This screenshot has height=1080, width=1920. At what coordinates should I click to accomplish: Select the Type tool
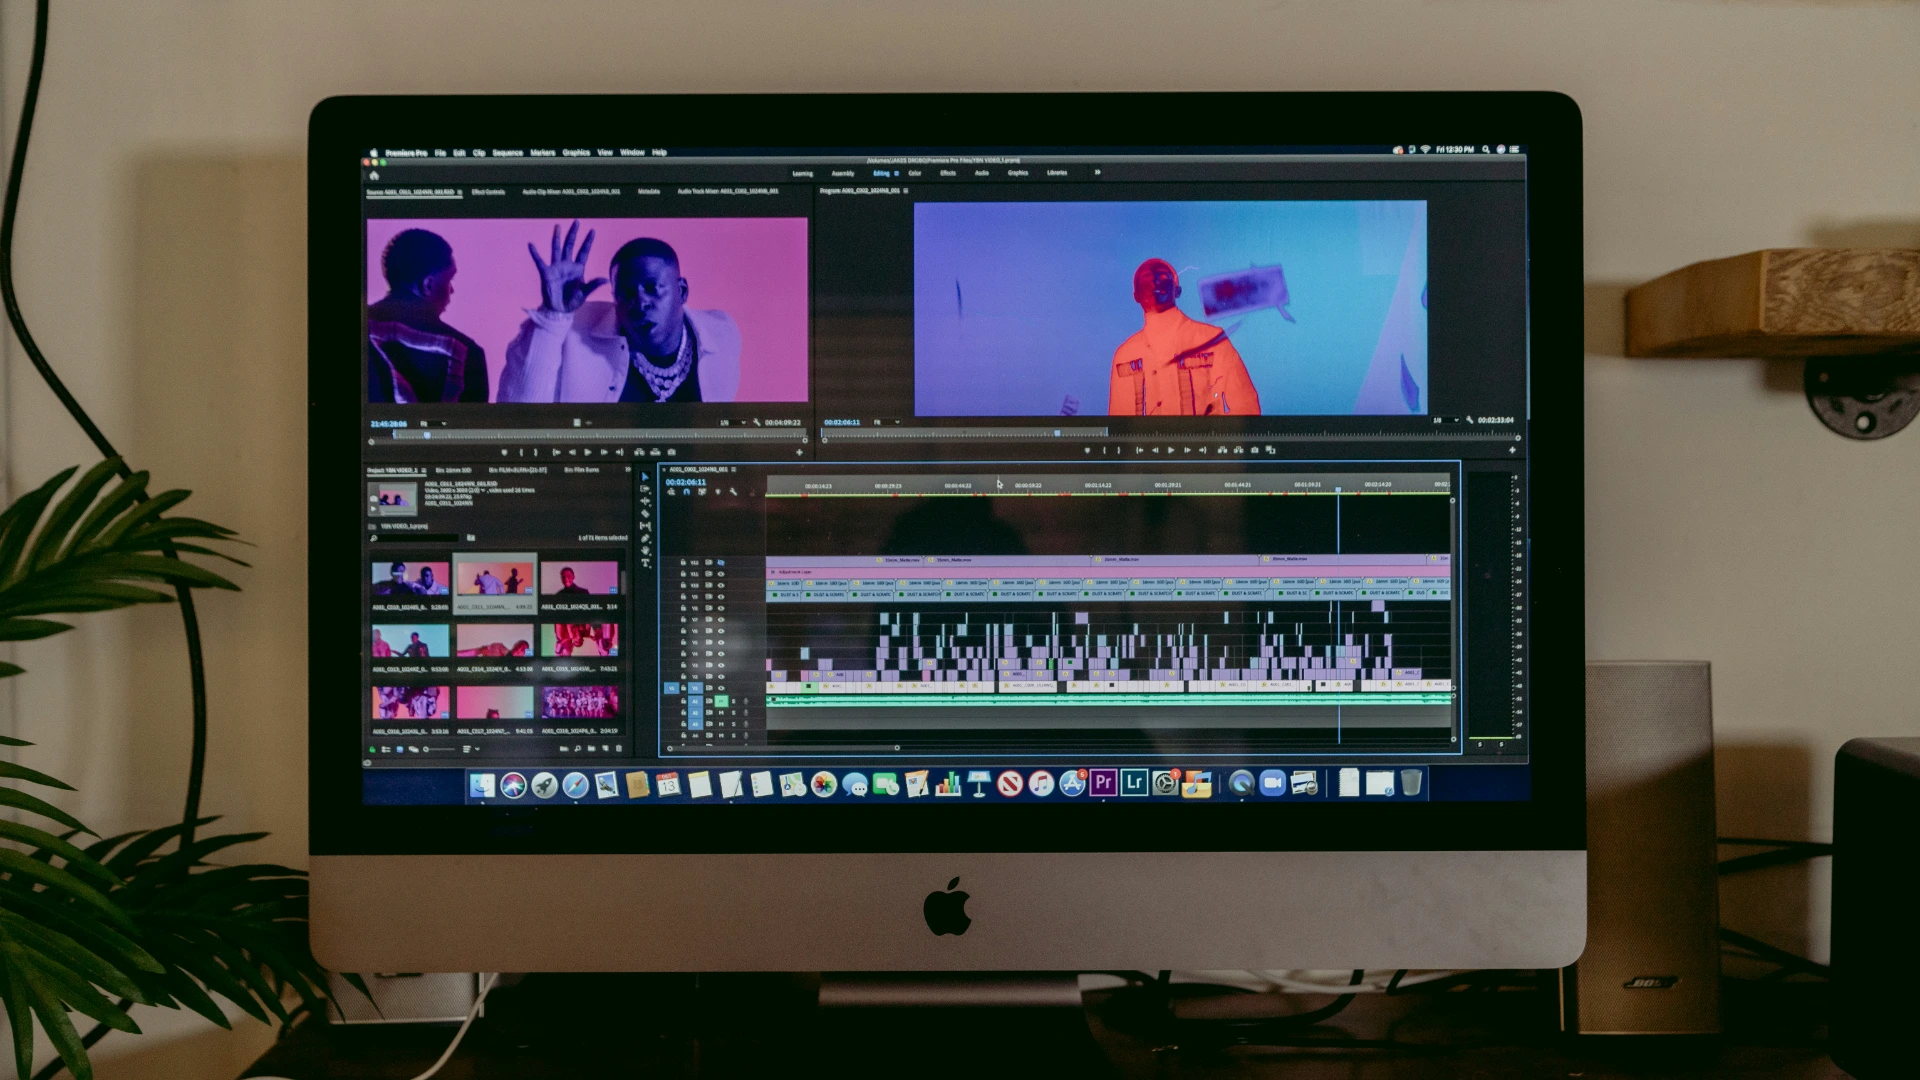pyautogui.click(x=645, y=563)
